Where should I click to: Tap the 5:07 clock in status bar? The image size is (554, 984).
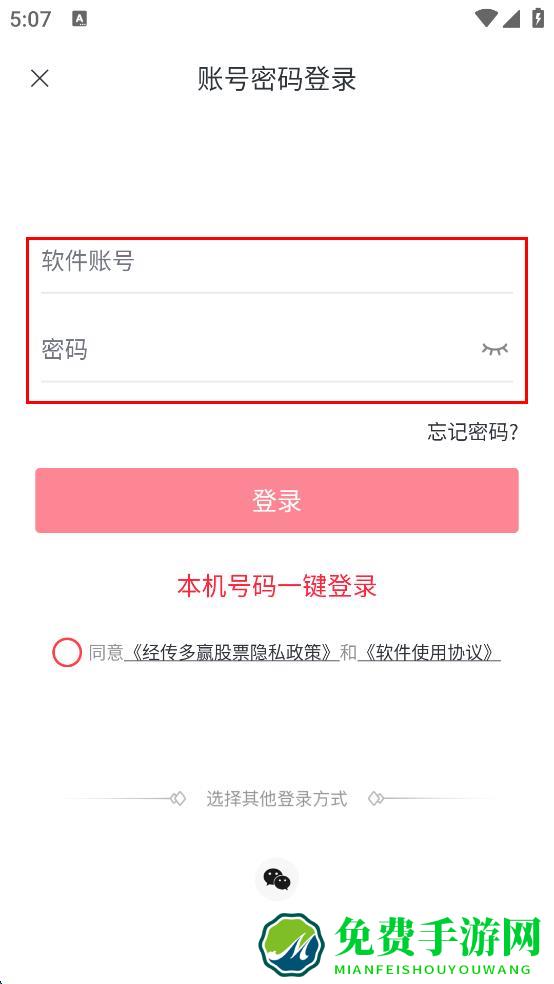(x=30, y=19)
